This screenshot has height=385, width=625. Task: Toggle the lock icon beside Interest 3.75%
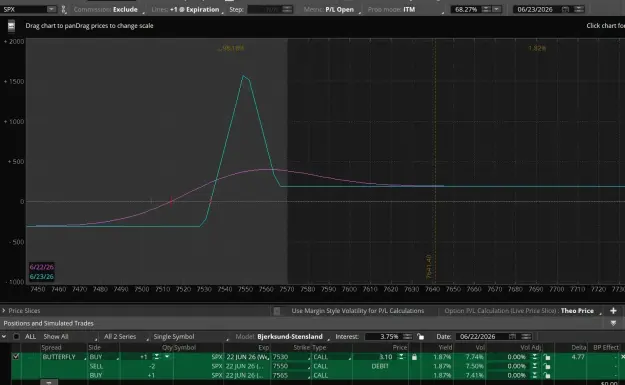click(420, 337)
